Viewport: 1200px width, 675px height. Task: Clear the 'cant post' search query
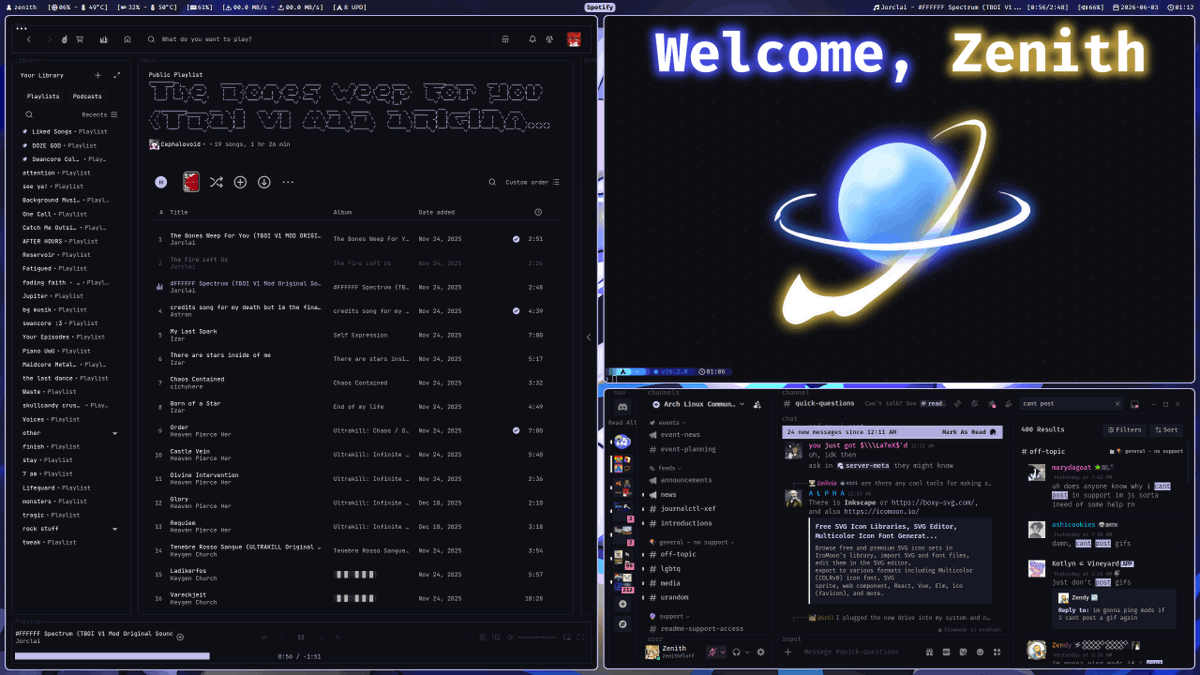point(1117,404)
